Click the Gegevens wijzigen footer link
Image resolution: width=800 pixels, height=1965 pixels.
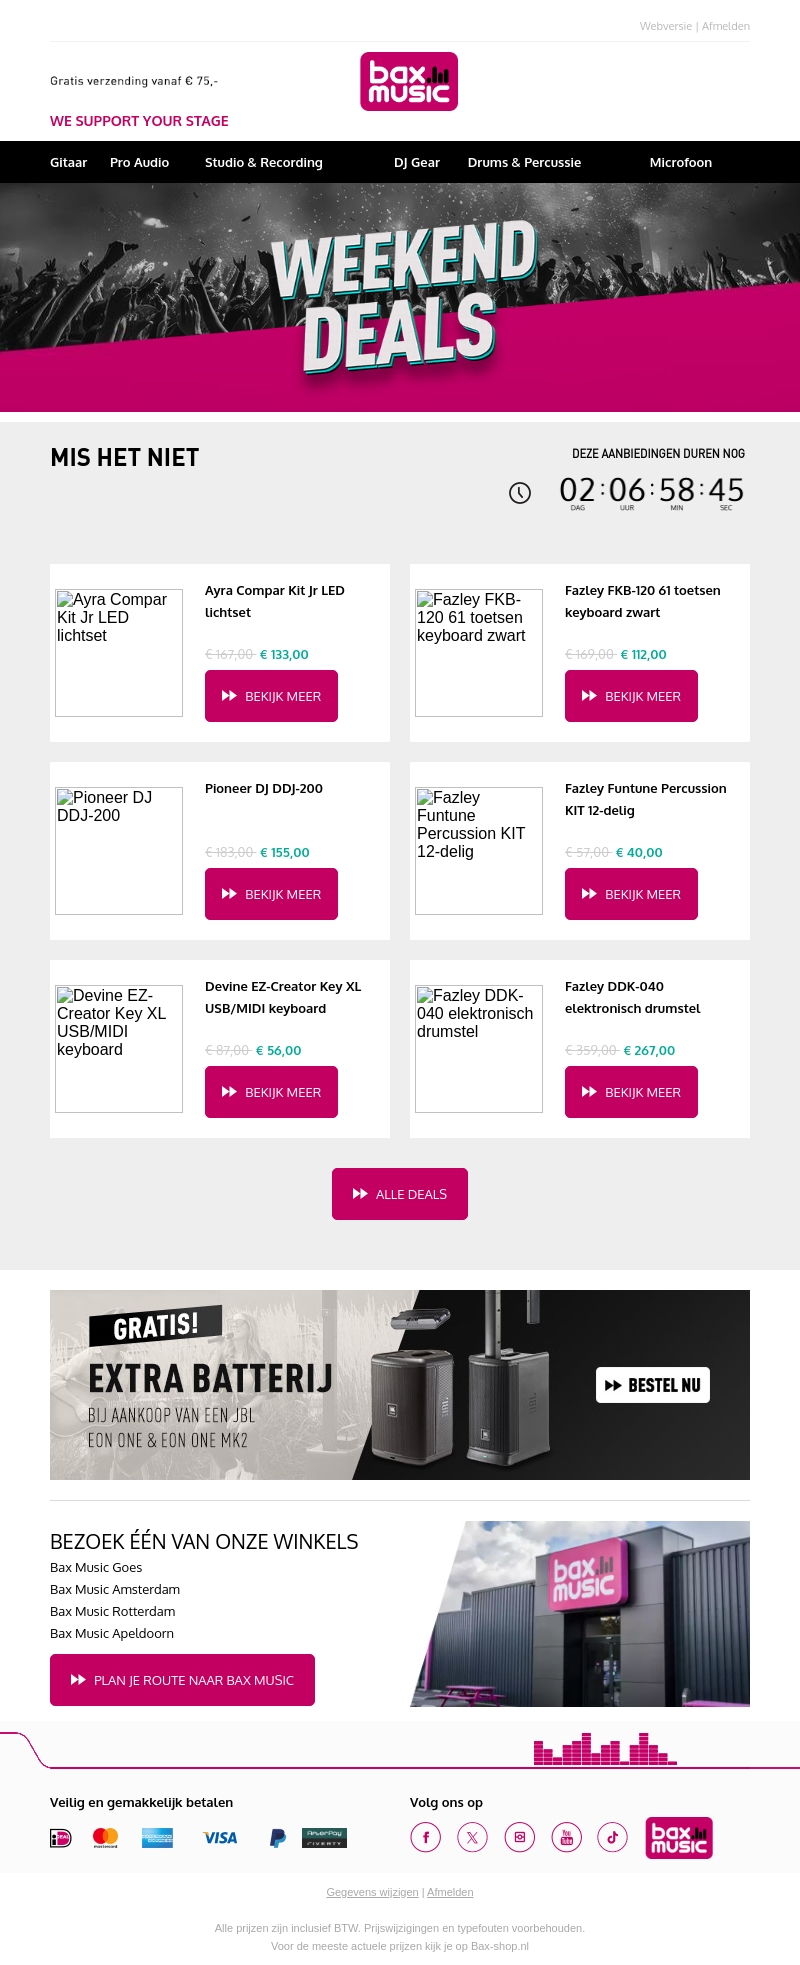point(372,1892)
